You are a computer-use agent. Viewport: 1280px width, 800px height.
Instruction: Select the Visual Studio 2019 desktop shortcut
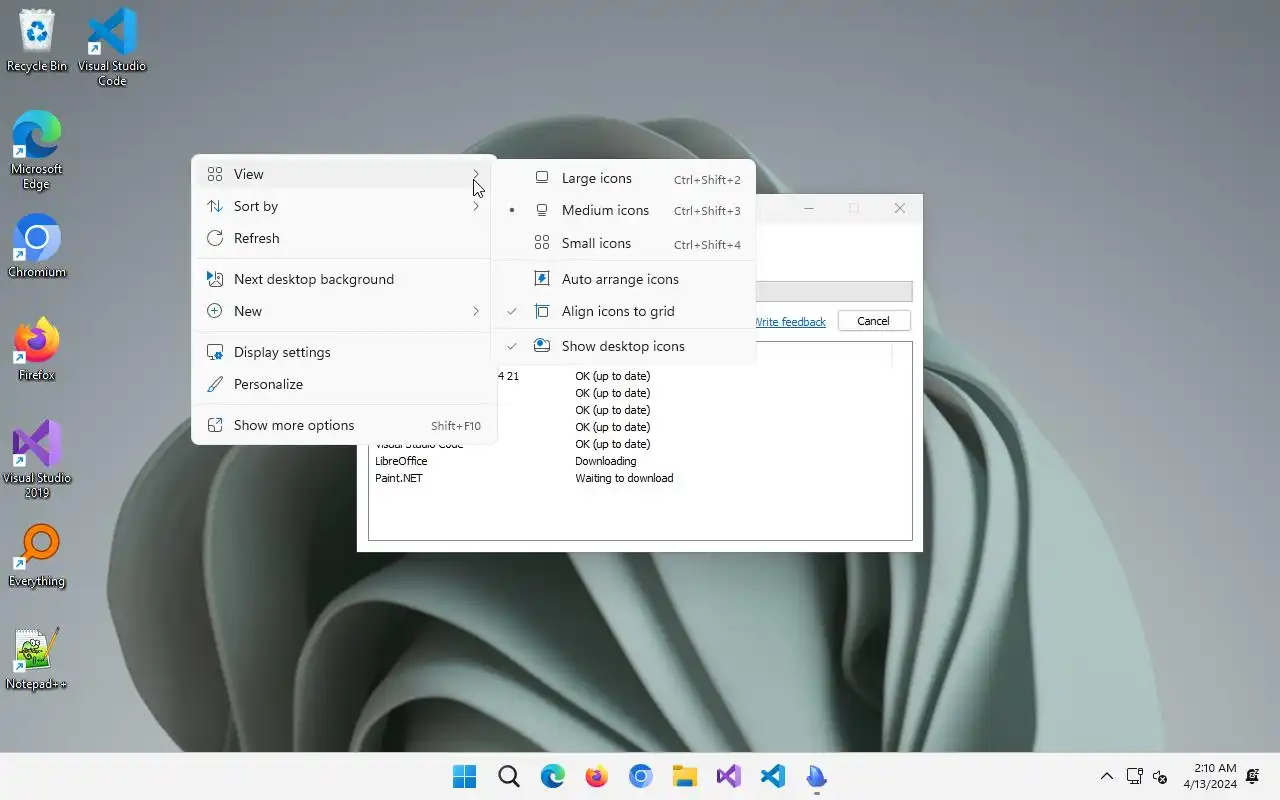pos(37,459)
